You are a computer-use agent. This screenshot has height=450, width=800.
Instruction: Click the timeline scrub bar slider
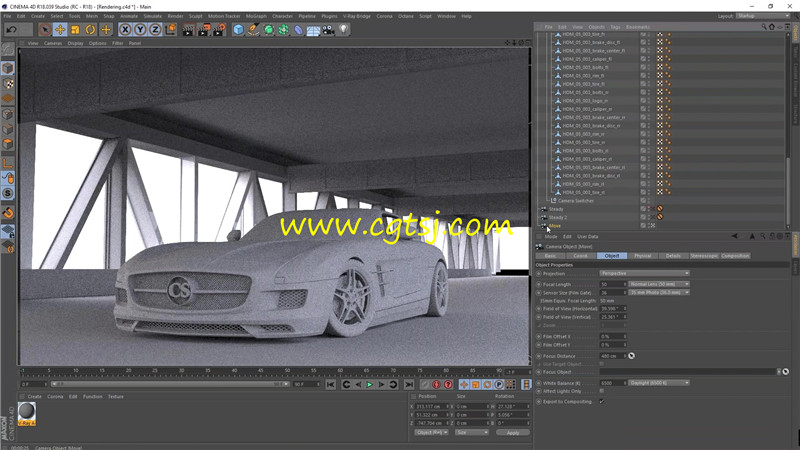point(170,384)
